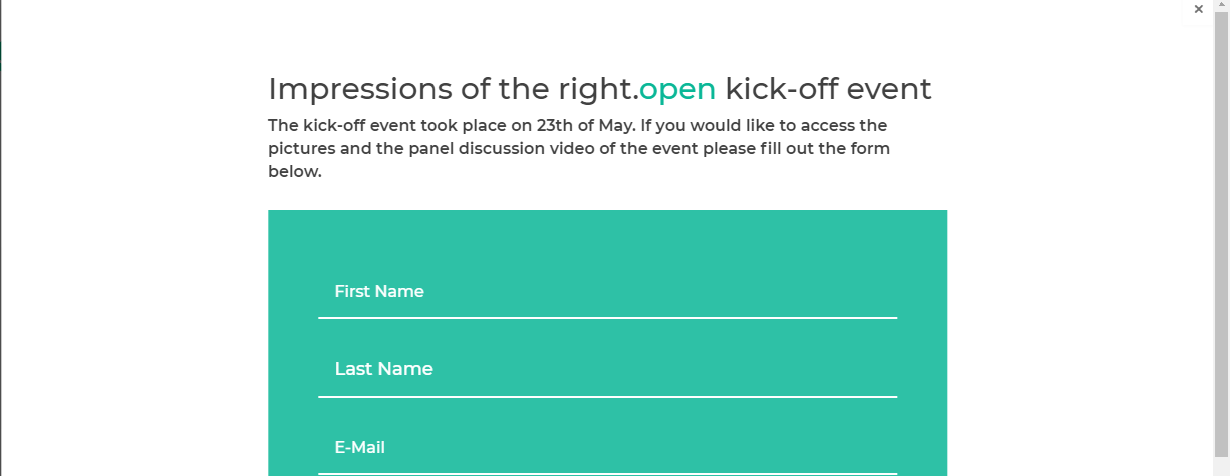The width and height of the screenshot is (1230, 476).
Task: Click the underline below First Name
Action: coord(607,318)
